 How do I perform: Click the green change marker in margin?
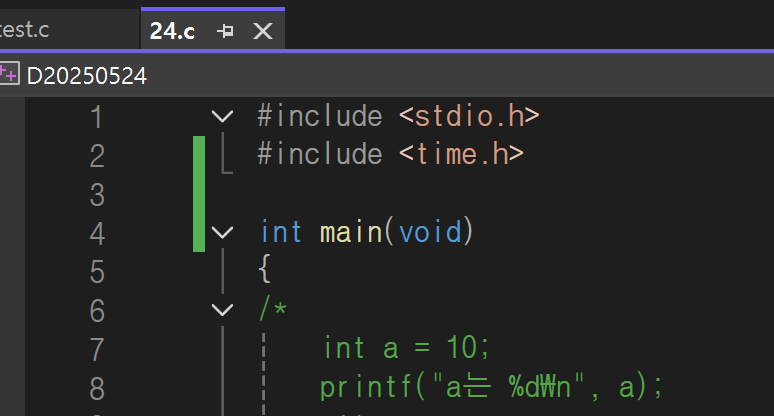[199, 193]
